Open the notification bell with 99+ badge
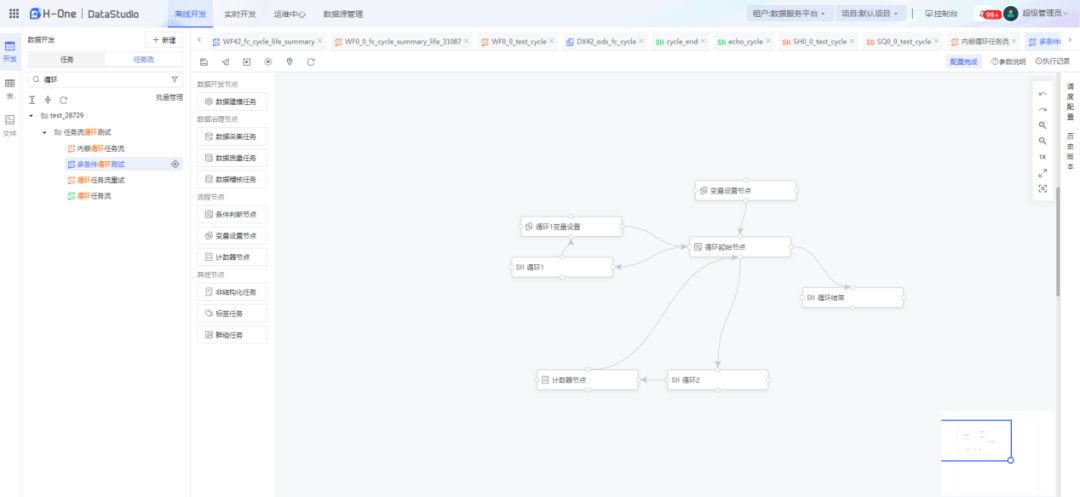Viewport: 1080px width, 497px height. [x=988, y=14]
